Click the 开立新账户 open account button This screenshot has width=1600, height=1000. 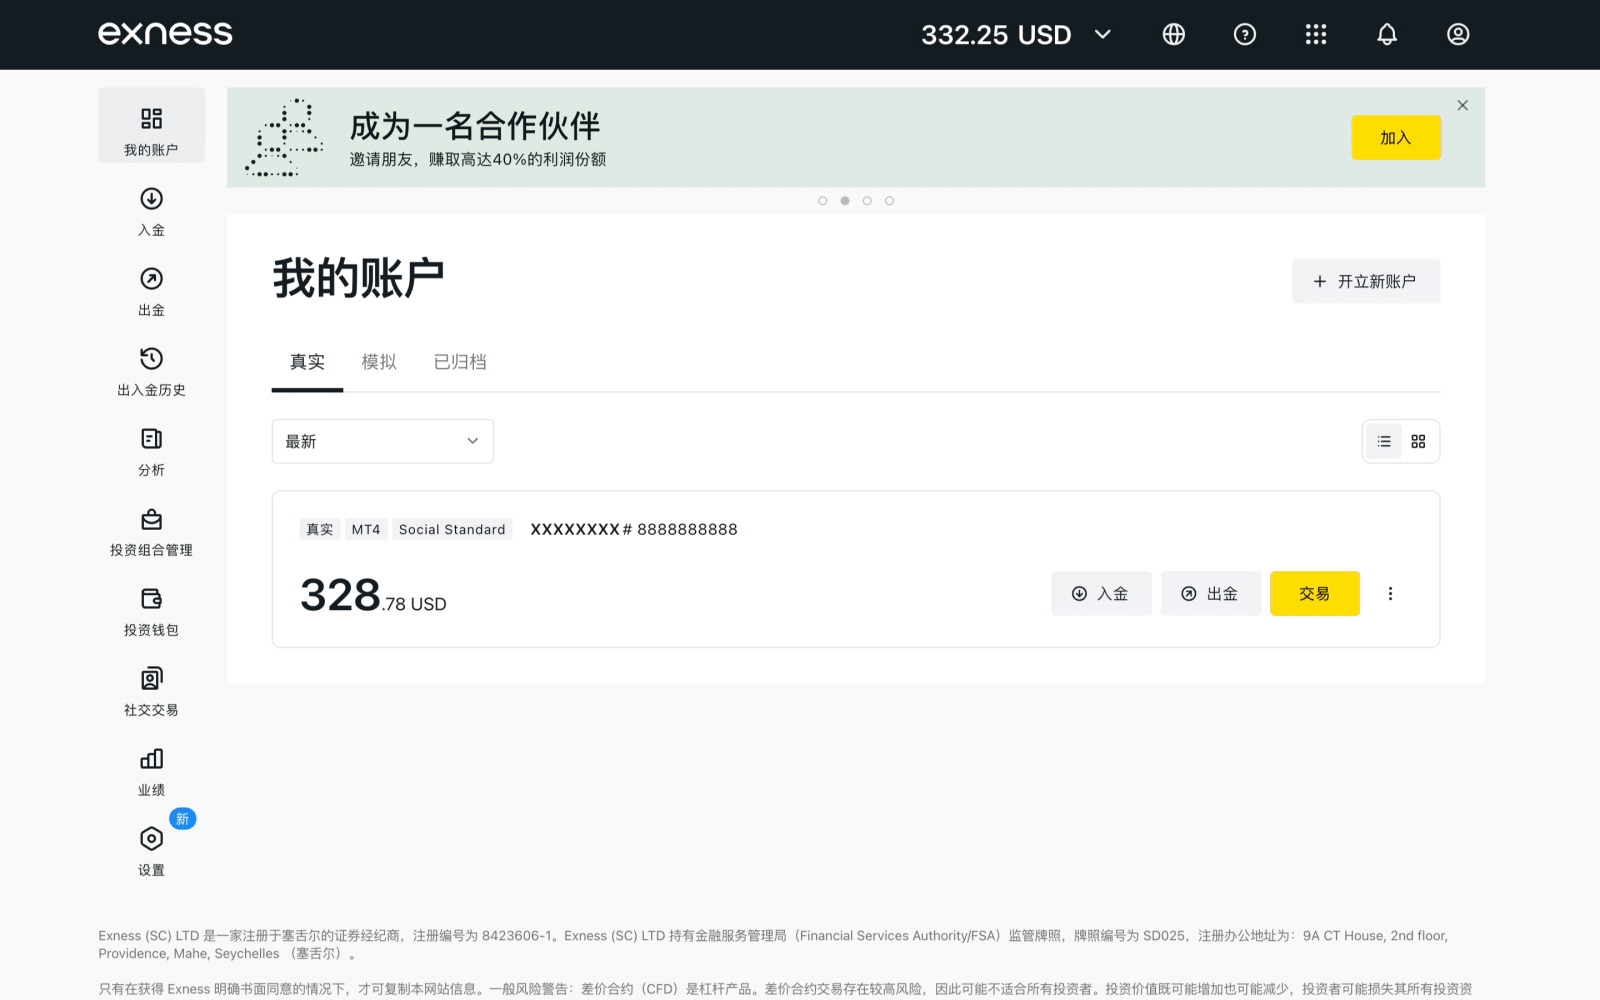coord(1365,282)
